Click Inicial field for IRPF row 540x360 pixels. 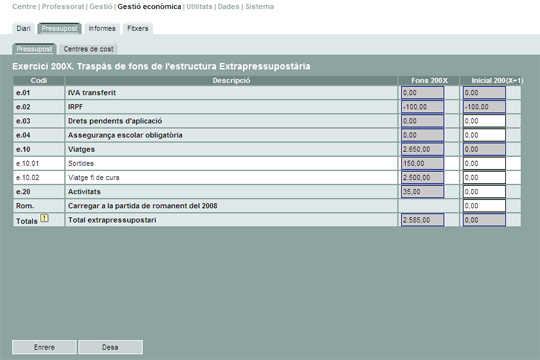pyautogui.click(x=484, y=107)
